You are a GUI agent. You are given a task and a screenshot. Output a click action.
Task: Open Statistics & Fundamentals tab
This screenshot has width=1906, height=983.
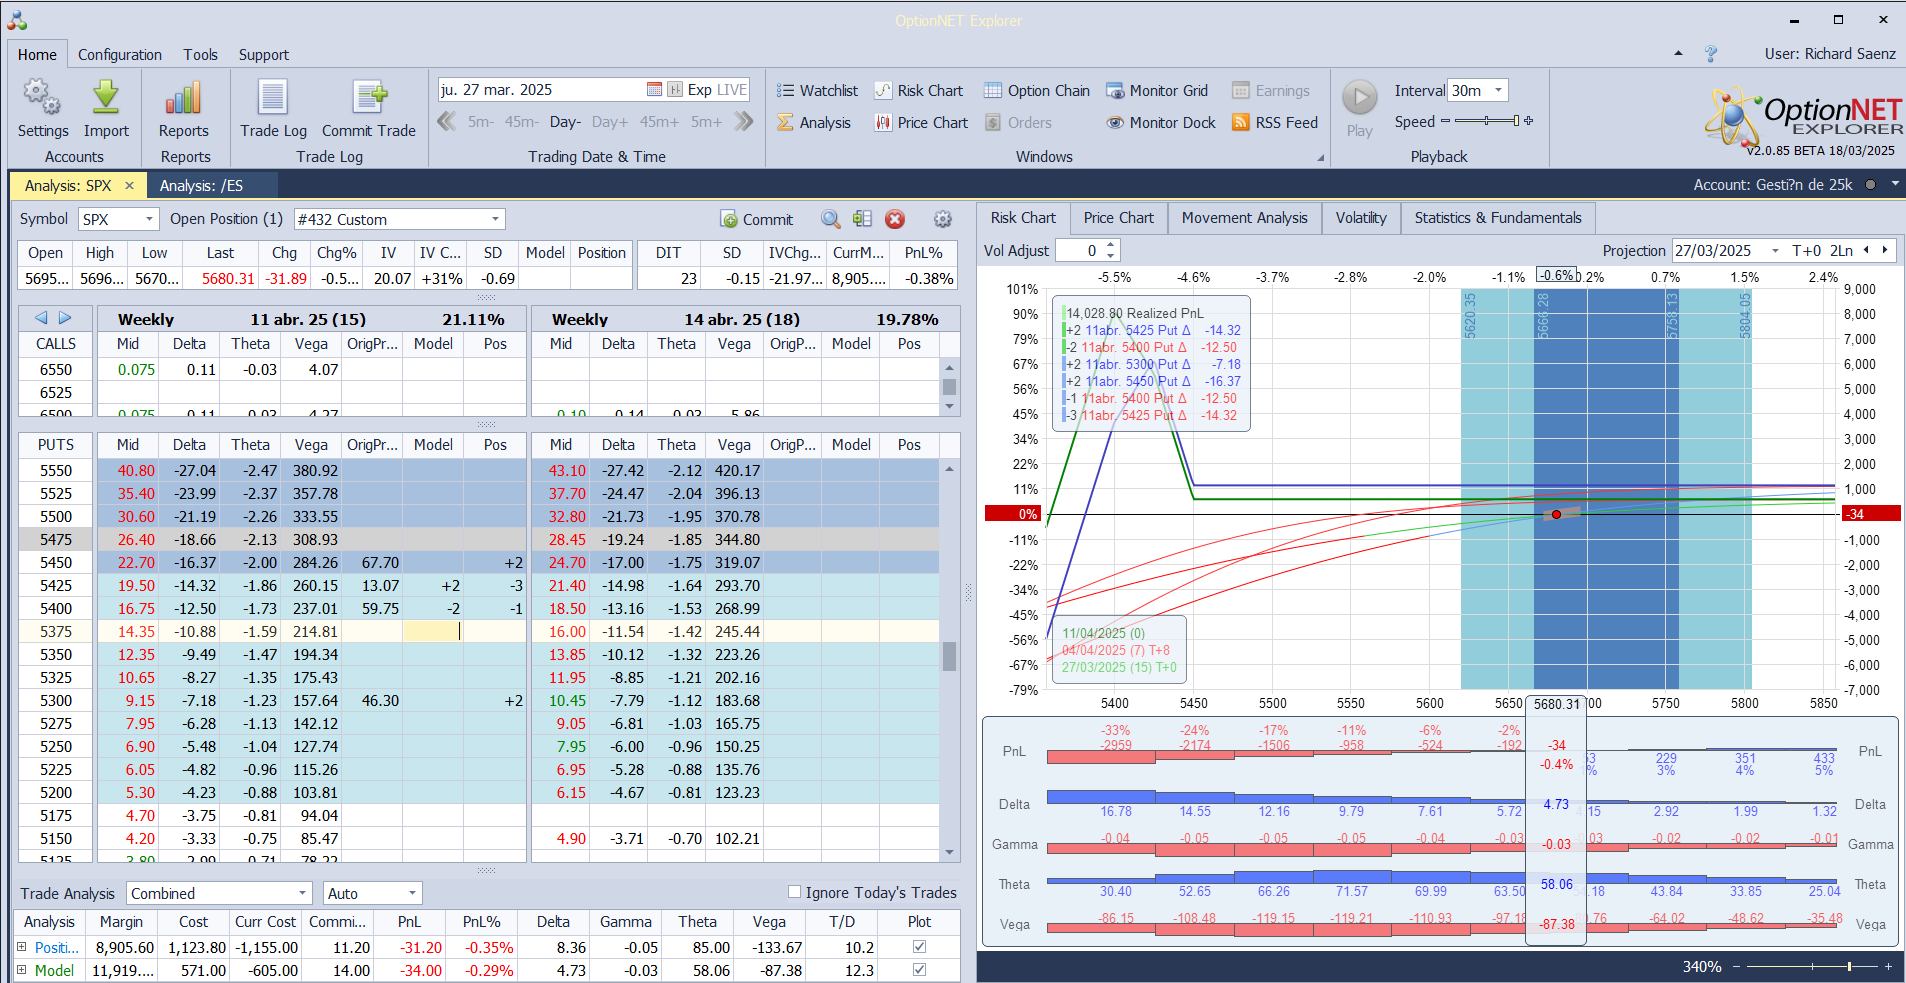[1498, 218]
